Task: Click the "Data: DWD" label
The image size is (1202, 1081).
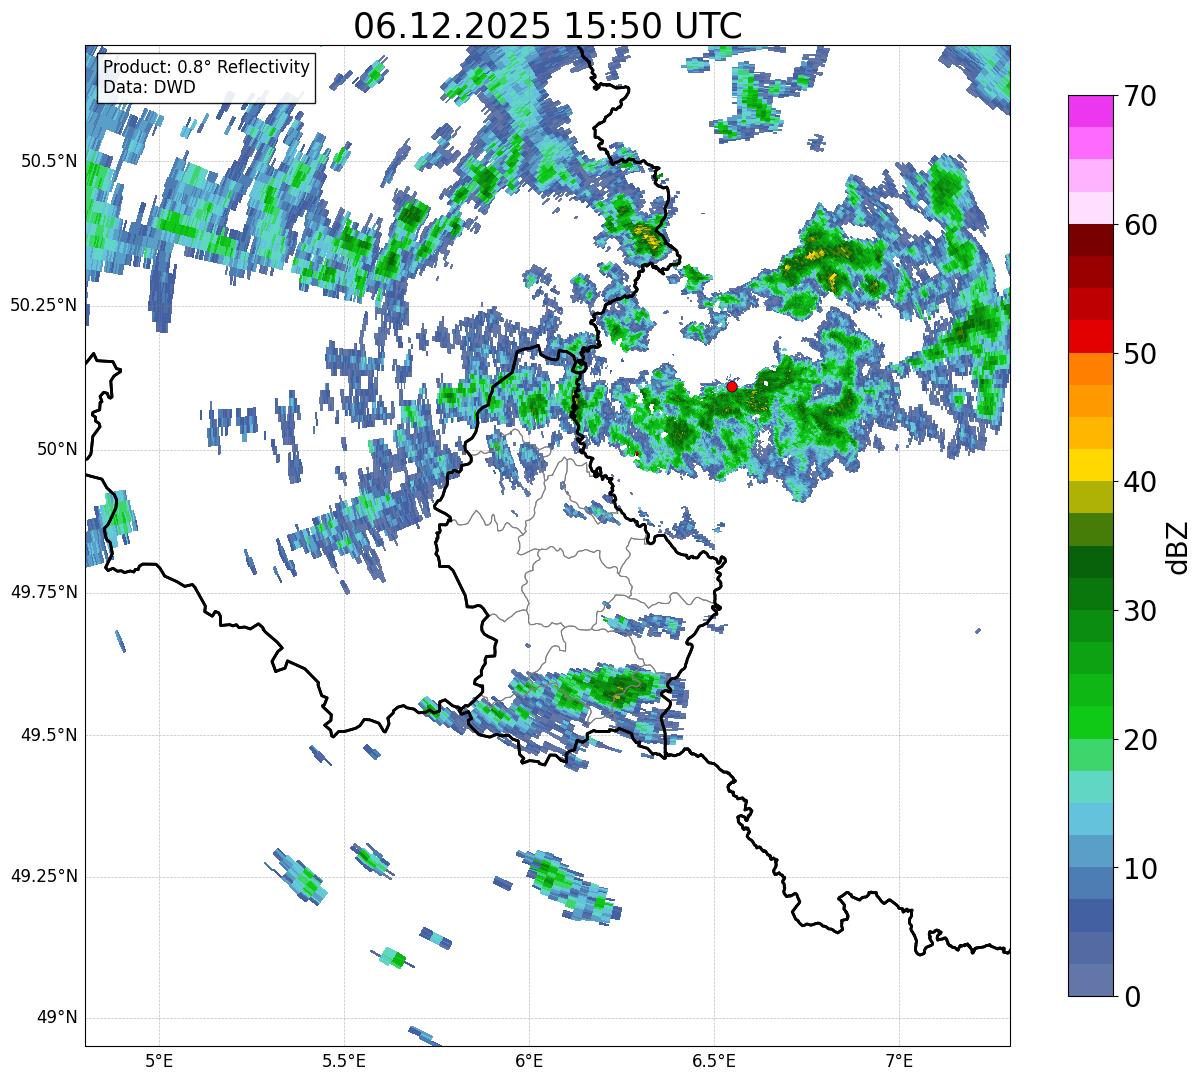Action: click(149, 87)
